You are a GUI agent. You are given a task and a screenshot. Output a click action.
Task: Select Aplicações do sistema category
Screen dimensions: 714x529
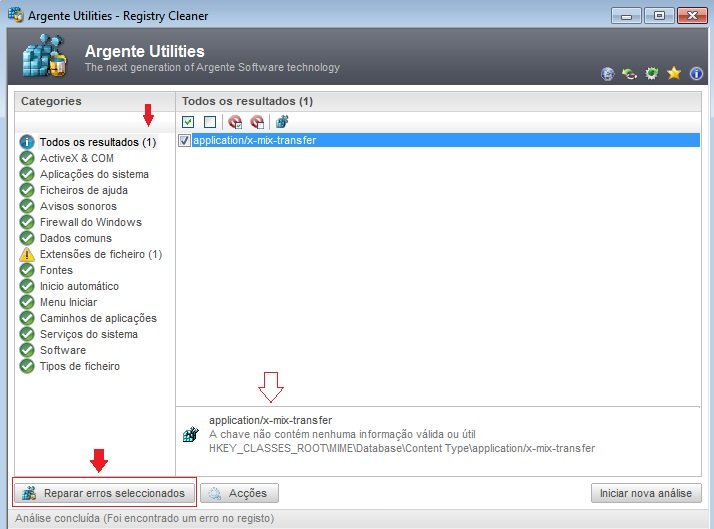click(94, 174)
